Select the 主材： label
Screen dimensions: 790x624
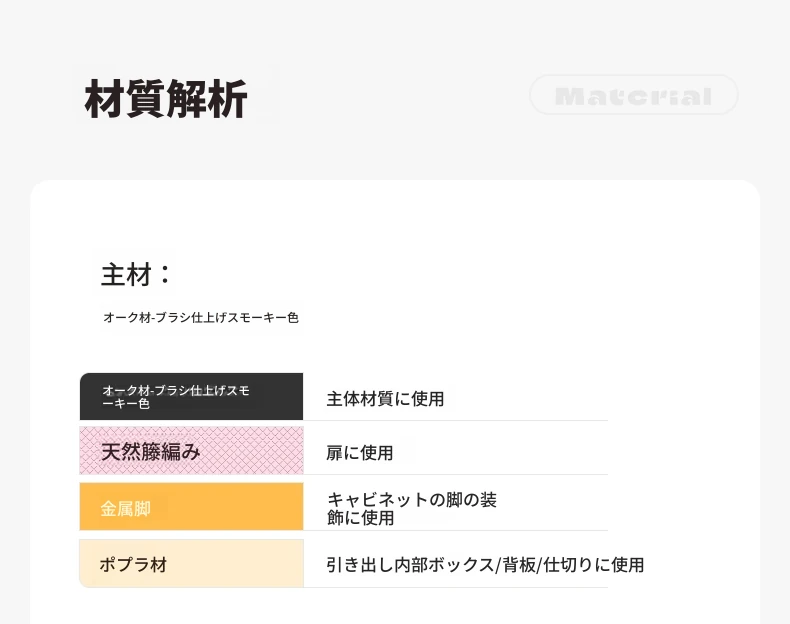[x=136, y=274]
